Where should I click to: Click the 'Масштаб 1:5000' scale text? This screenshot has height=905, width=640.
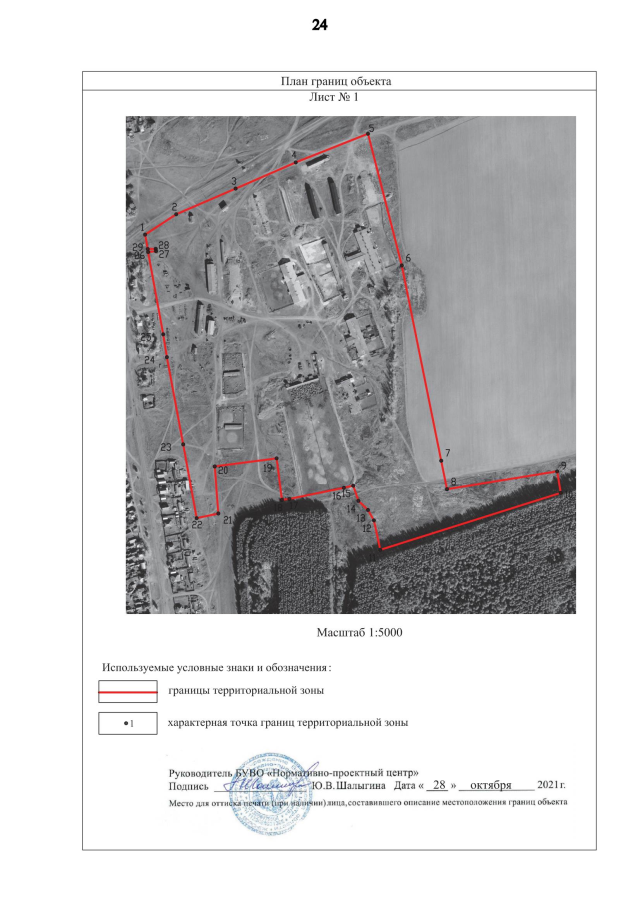pos(358,633)
